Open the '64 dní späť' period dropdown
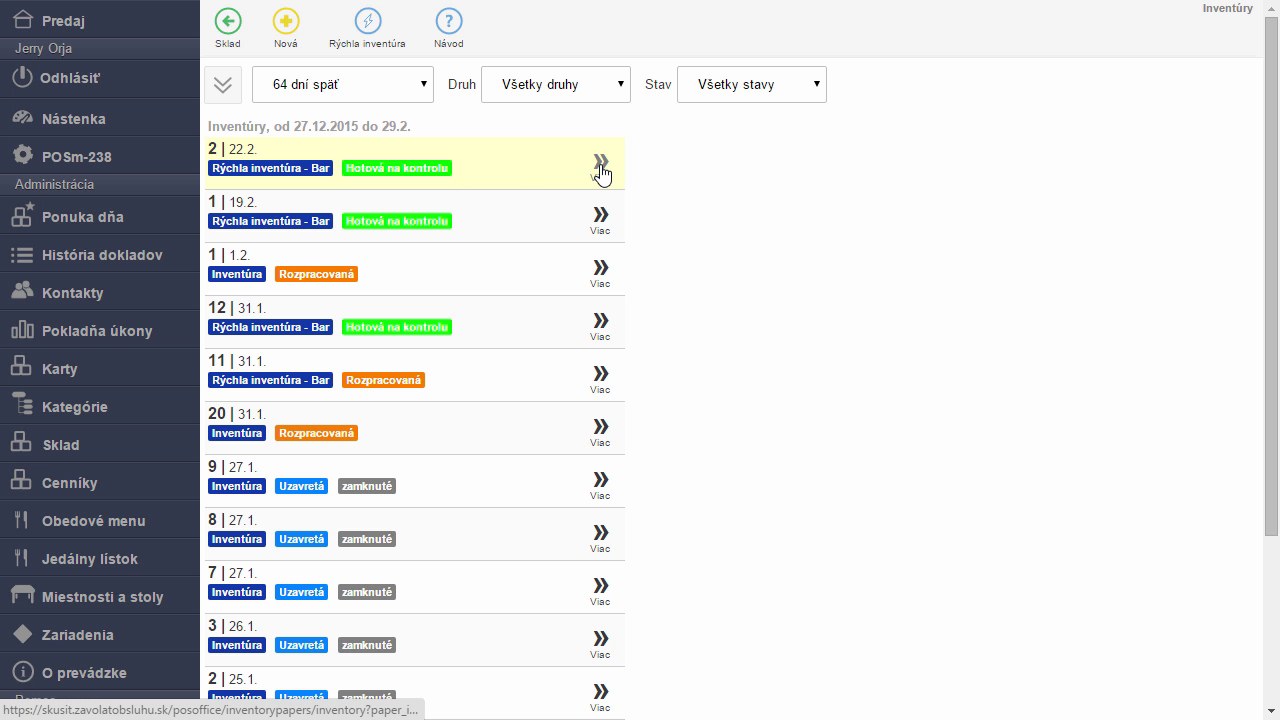The height and width of the screenshot is (720, 1280). coord(343,84)
